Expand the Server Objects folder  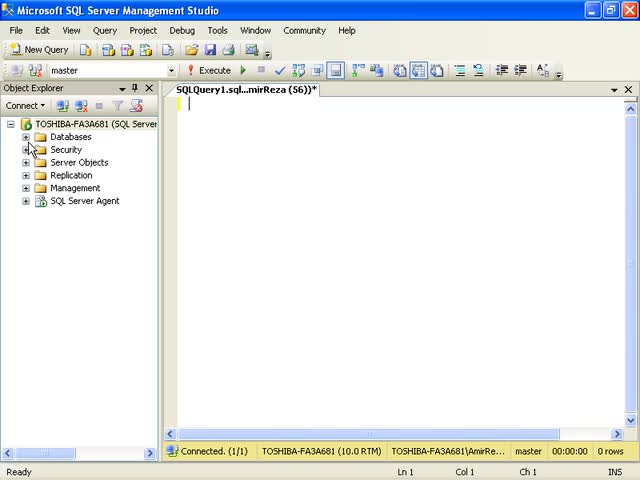(26, 163)
